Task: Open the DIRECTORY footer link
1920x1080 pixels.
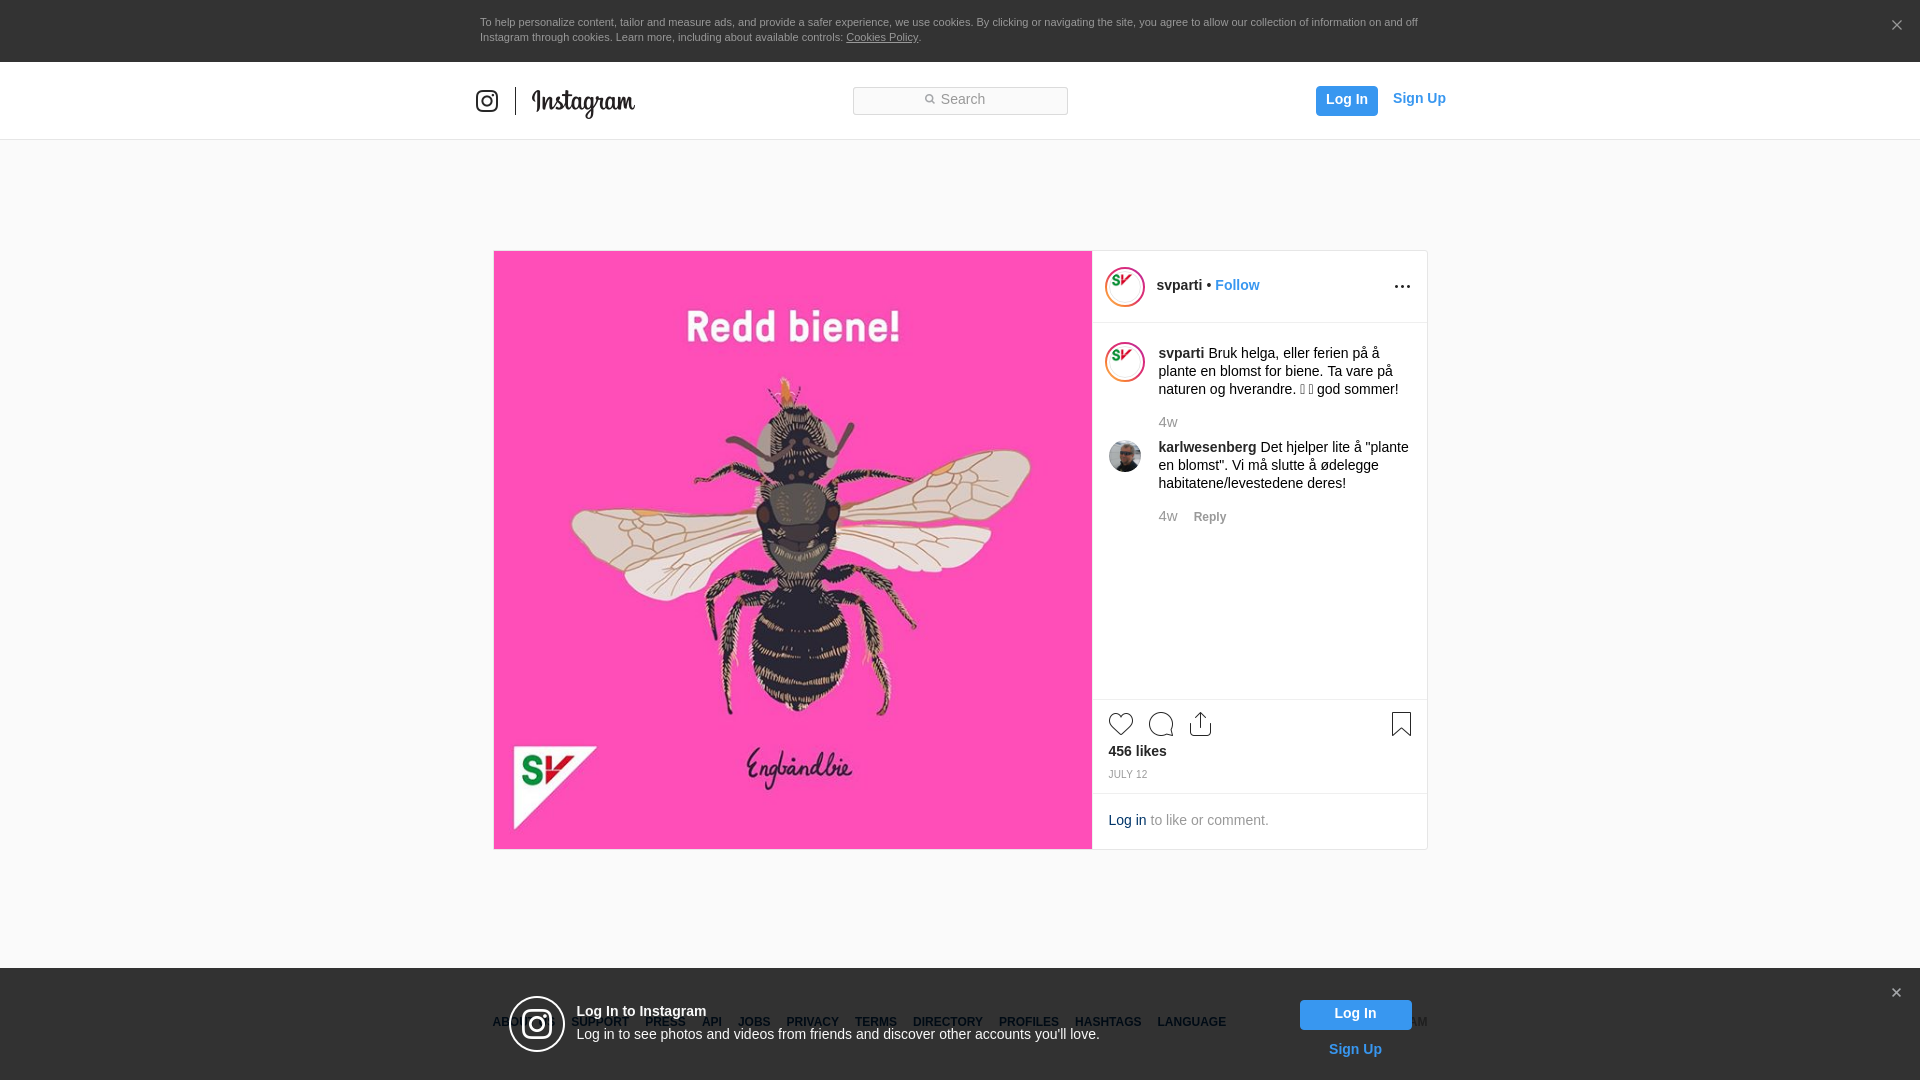Action: tap(948, 1022)
